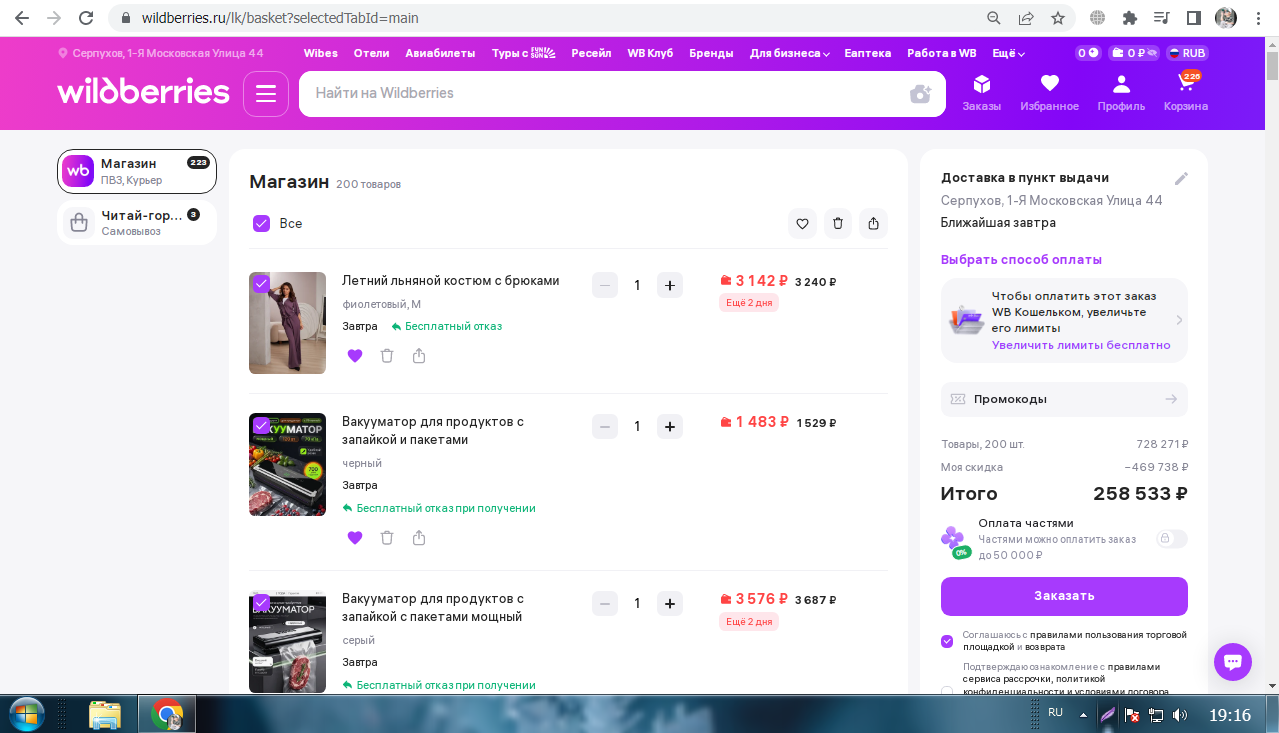Image resolution: width=1279 pixels, height=733 pixels.
Task: Edit delivery address pencil icon
Action: [1181, 179]
